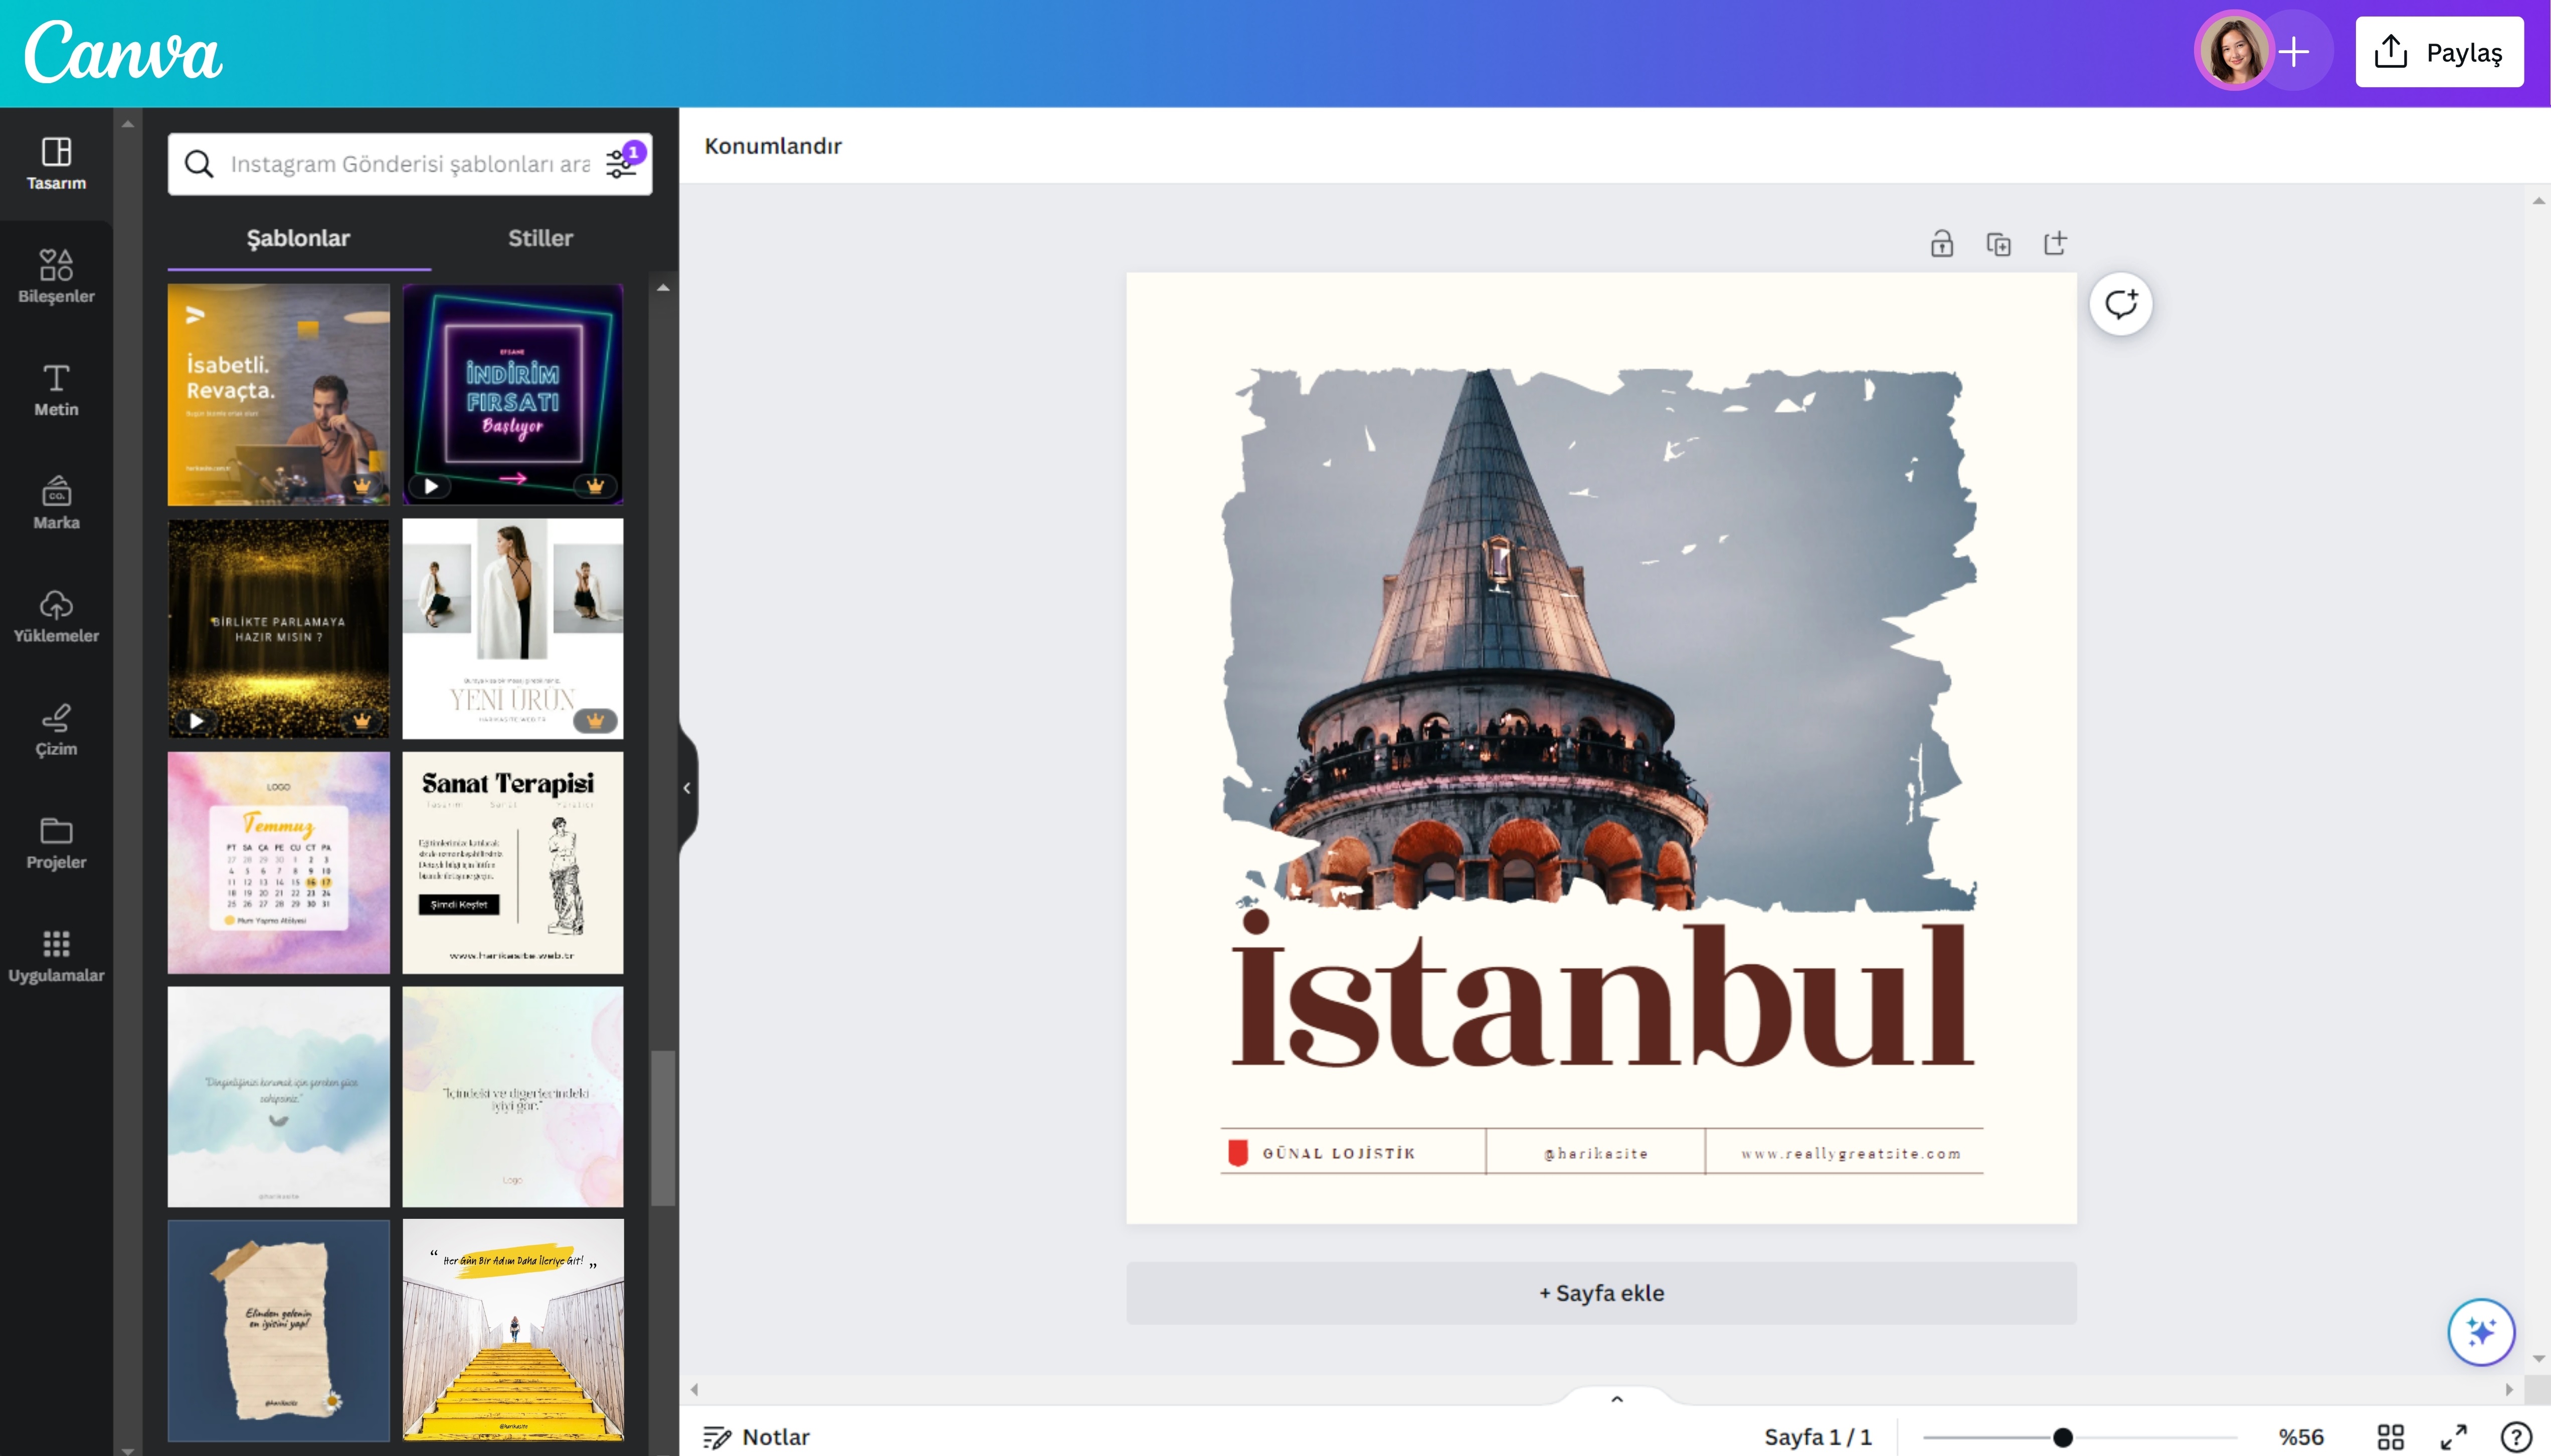The height and width of the screenshot is (1456, 2551).
Task: Select the GÜNAL LOJİSTİK text on canvas
Action: click(1338, 1153)
